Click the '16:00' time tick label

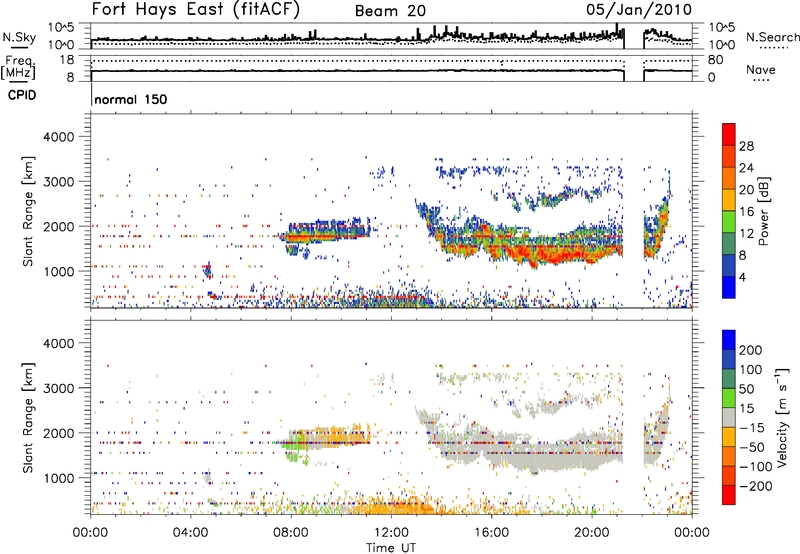click(x=491, y=533)
